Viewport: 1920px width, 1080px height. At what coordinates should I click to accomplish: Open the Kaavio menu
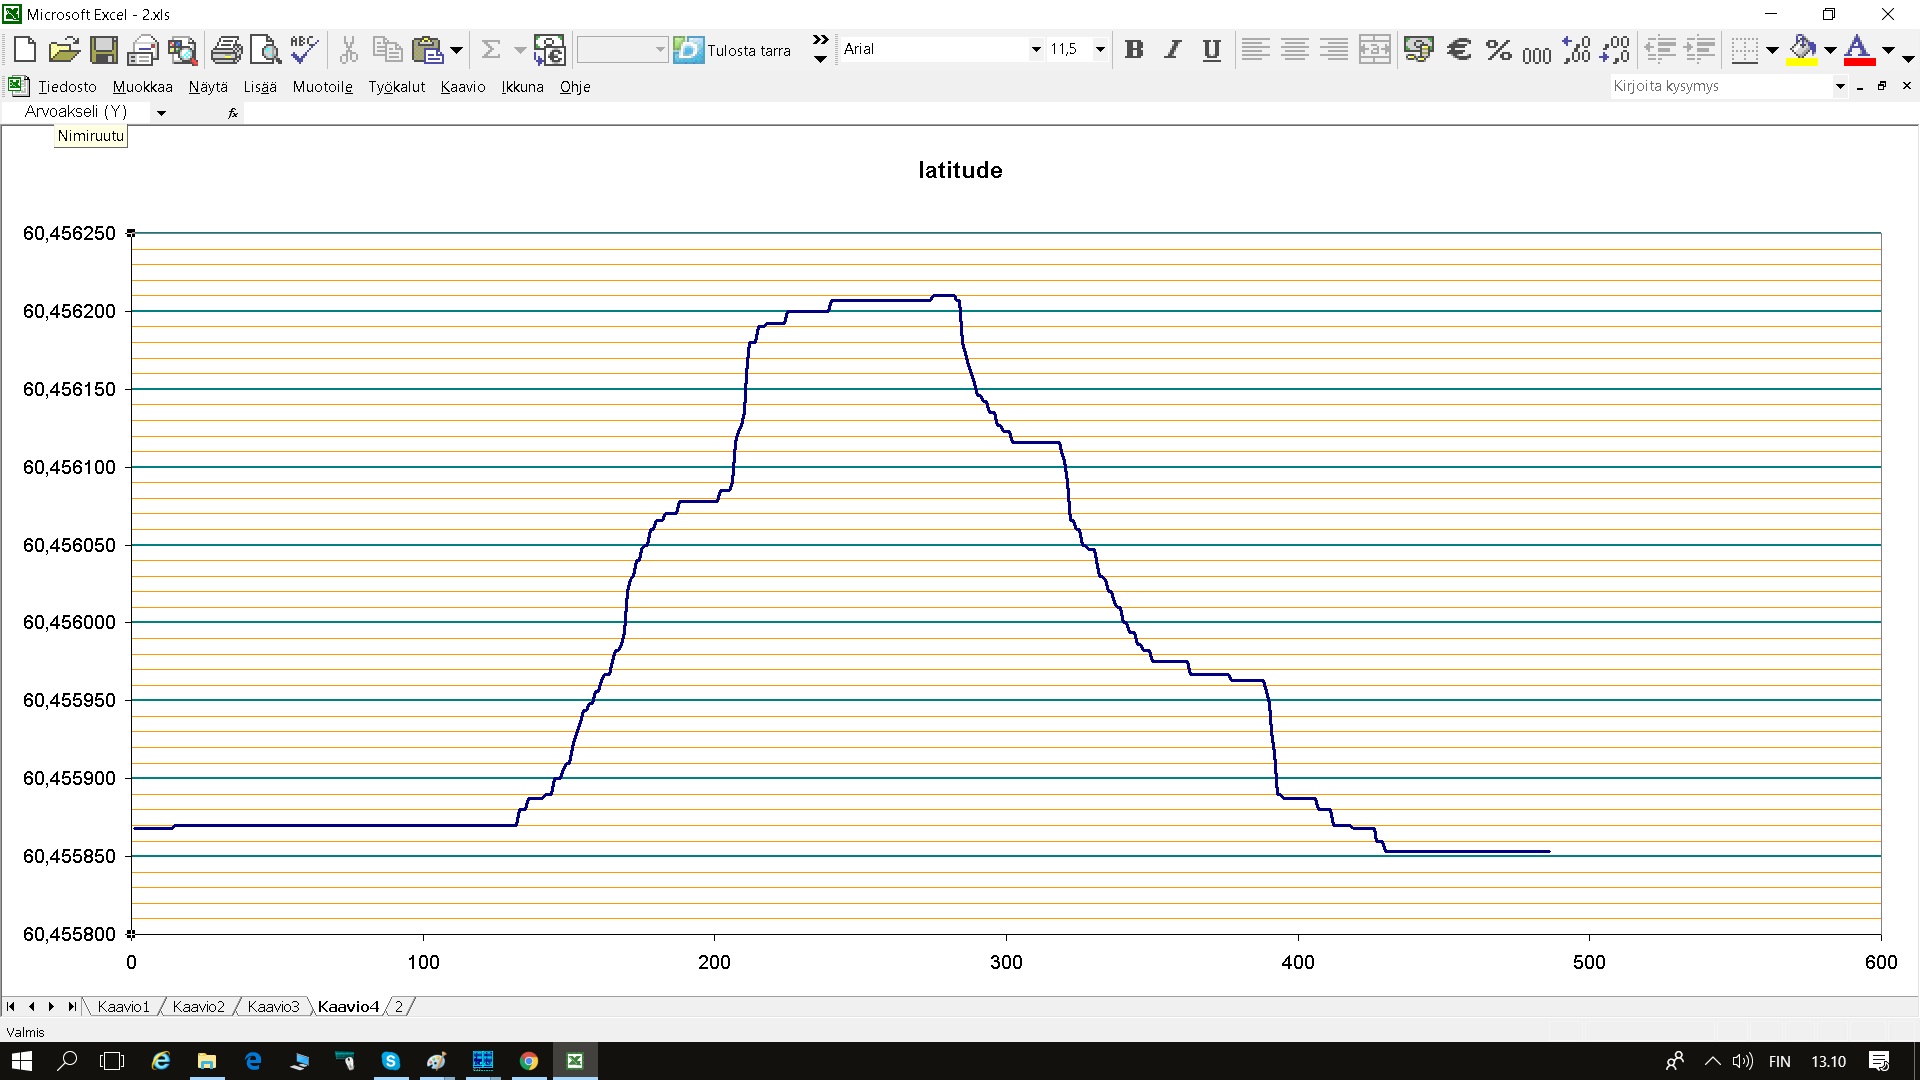coord(462,87)
